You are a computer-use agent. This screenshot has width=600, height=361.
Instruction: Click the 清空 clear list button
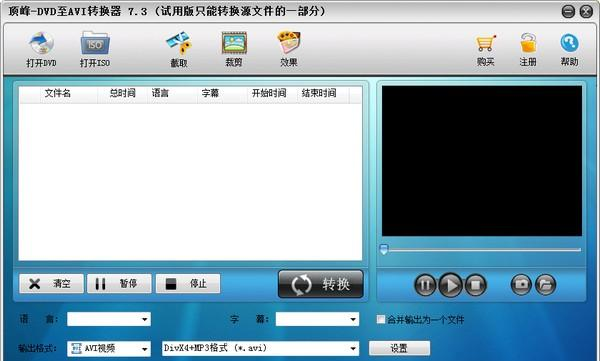tap(51, 284)
